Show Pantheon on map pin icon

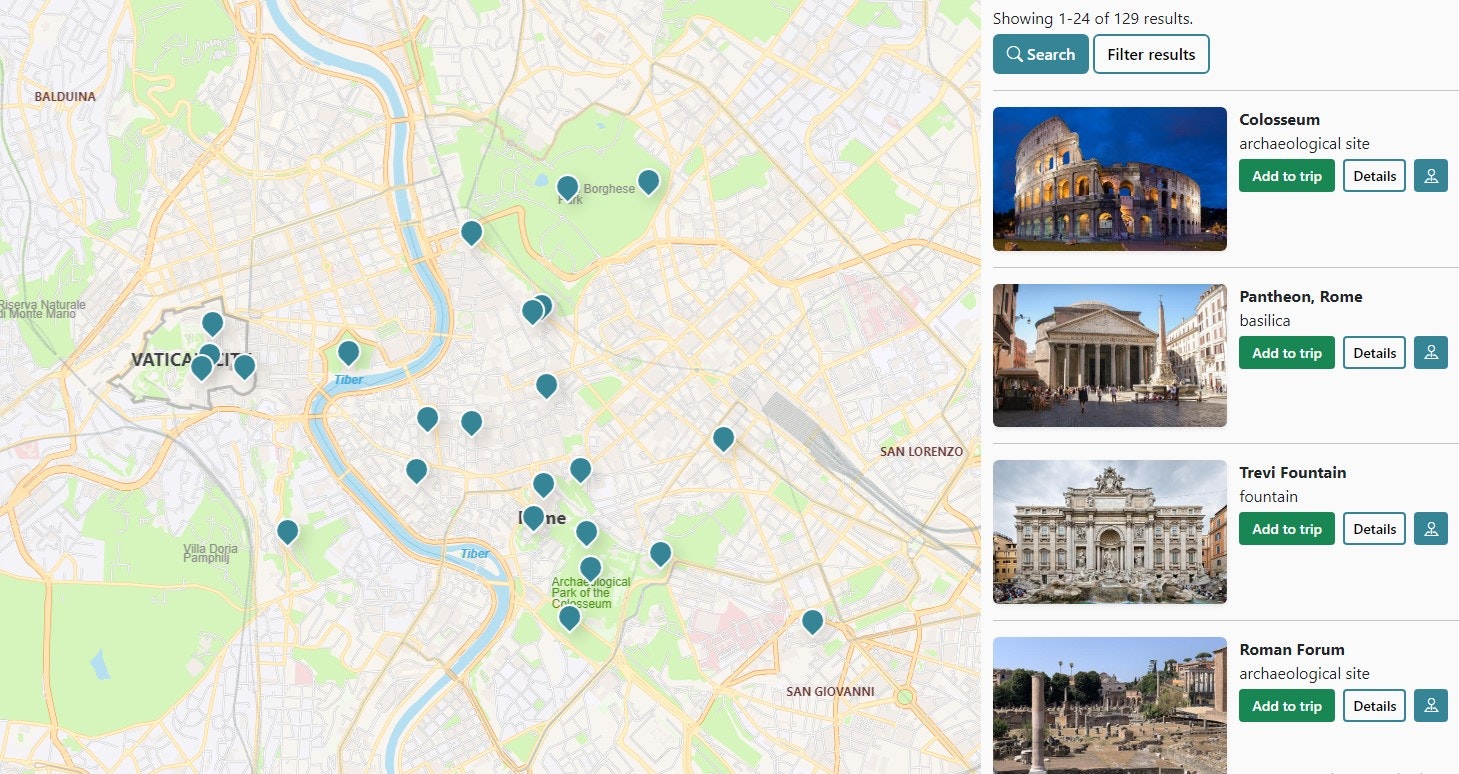point(1430,353)
